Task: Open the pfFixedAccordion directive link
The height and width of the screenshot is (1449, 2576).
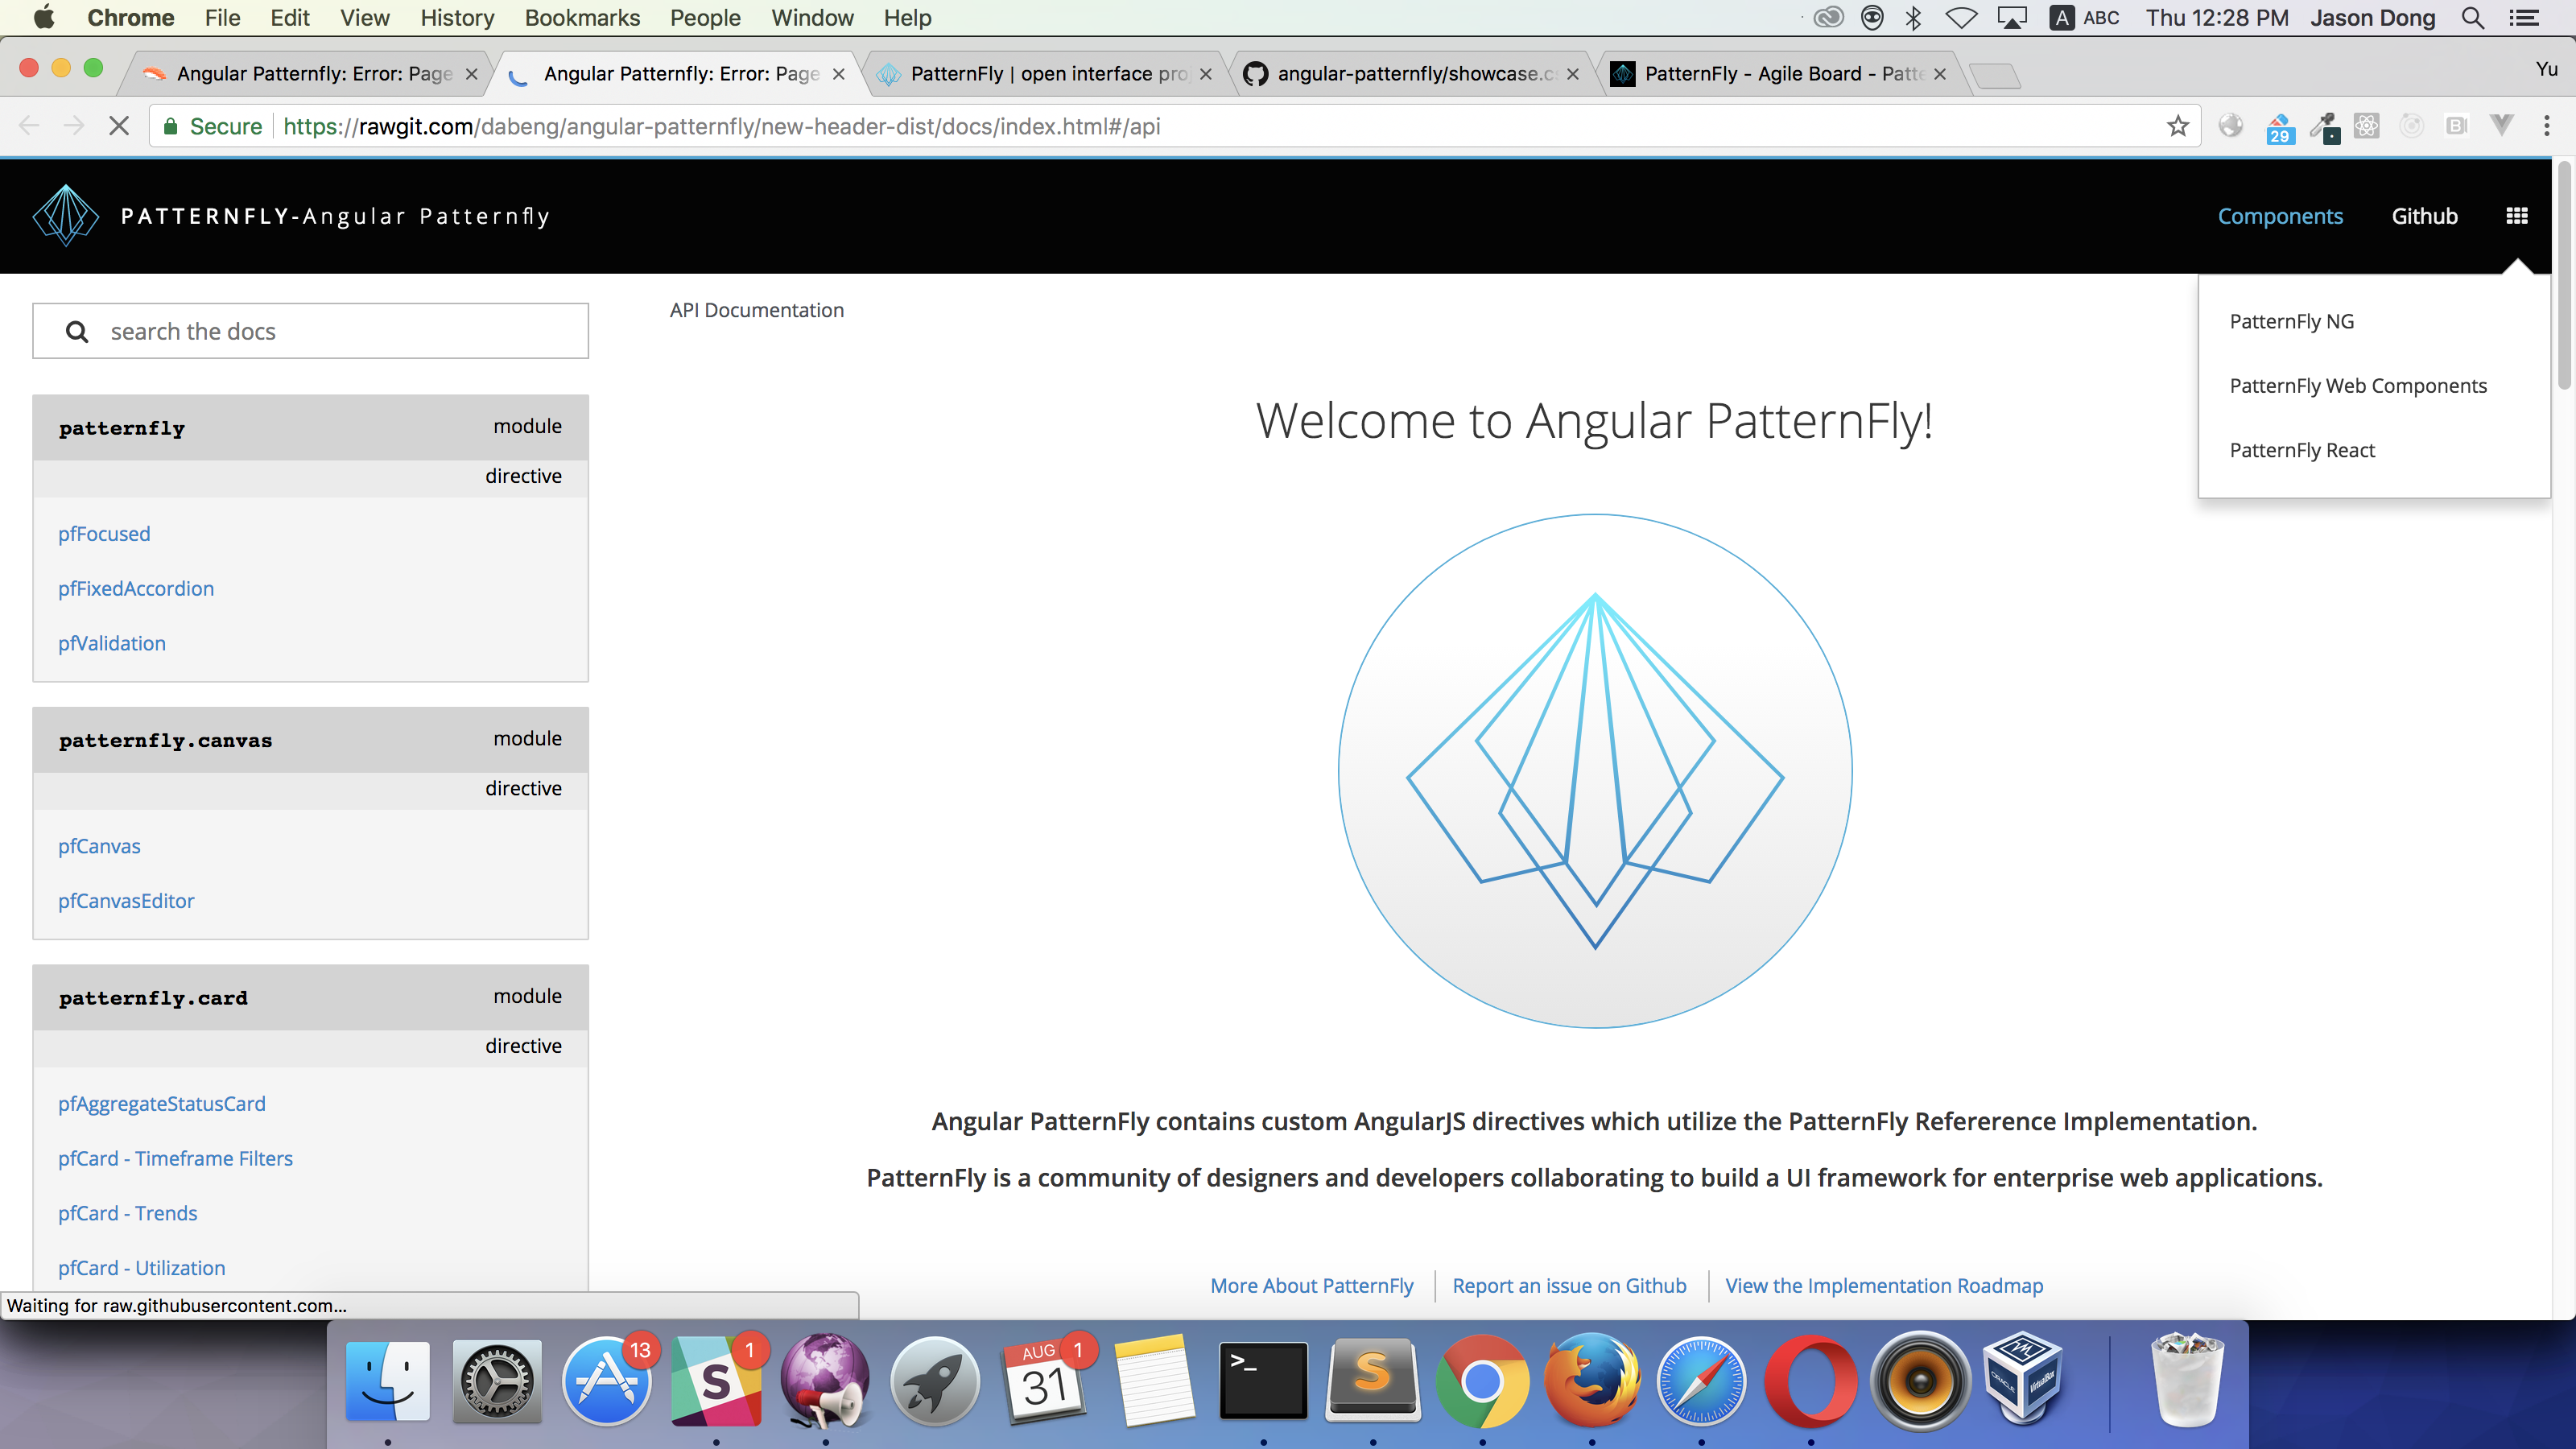Action: (x=136, y=589)
